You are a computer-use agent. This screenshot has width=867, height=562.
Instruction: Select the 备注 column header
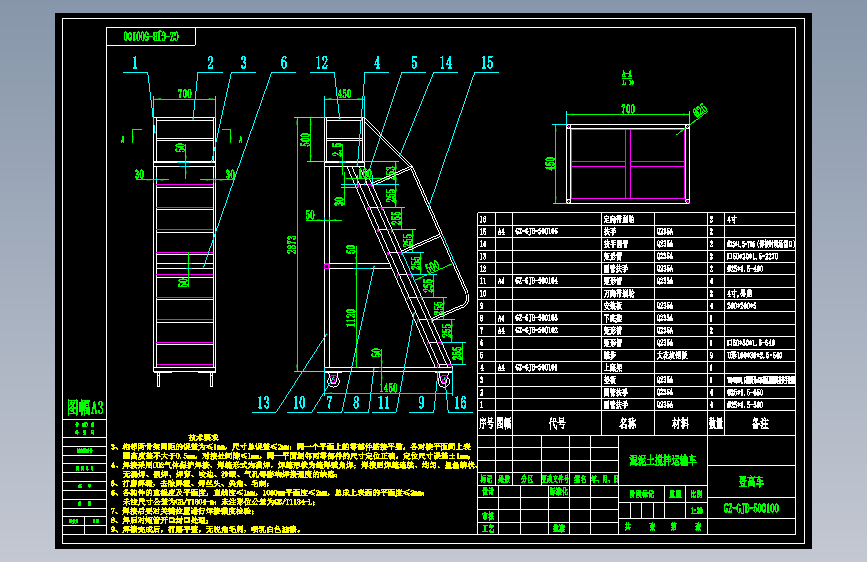760,423
